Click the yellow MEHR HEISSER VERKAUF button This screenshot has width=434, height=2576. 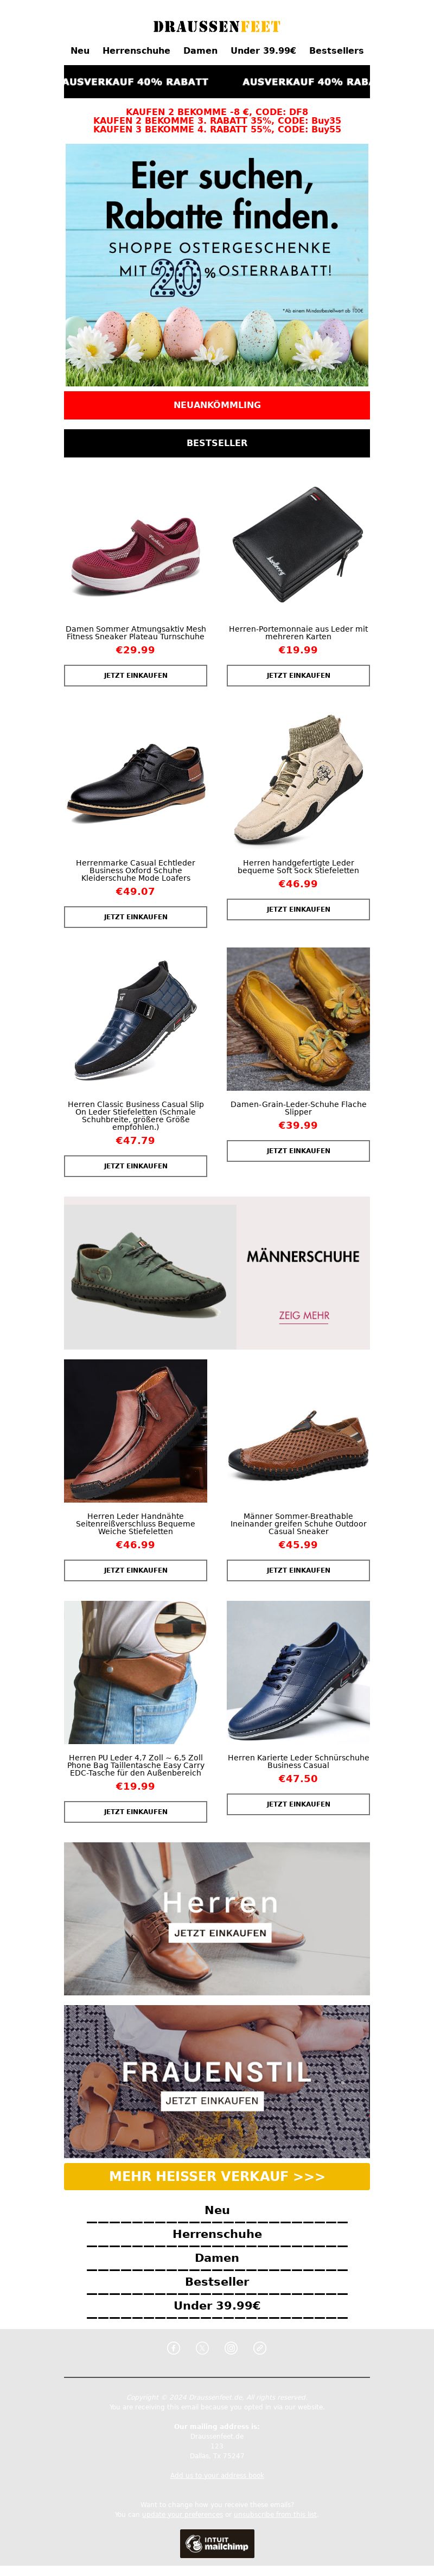pos(217,2176)
